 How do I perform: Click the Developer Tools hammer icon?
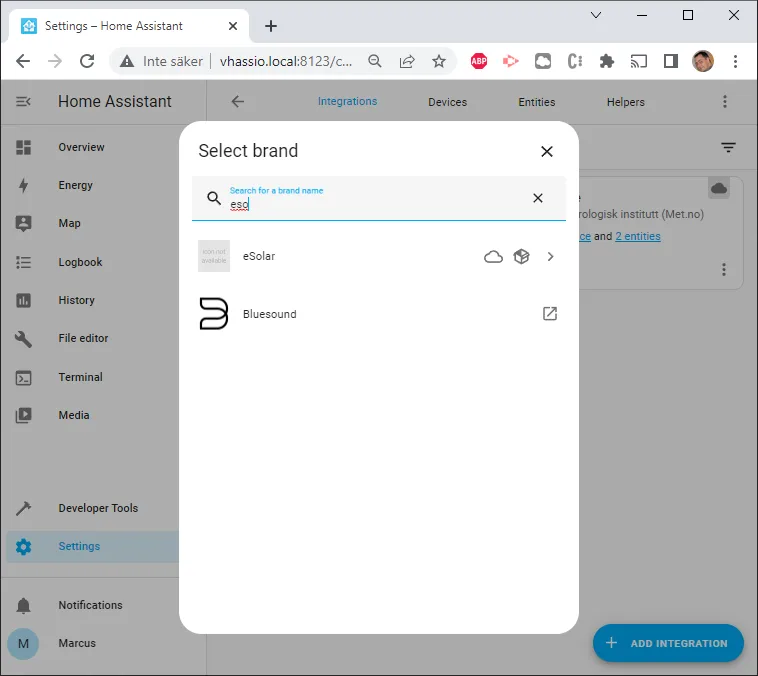[x=23, y=508]
